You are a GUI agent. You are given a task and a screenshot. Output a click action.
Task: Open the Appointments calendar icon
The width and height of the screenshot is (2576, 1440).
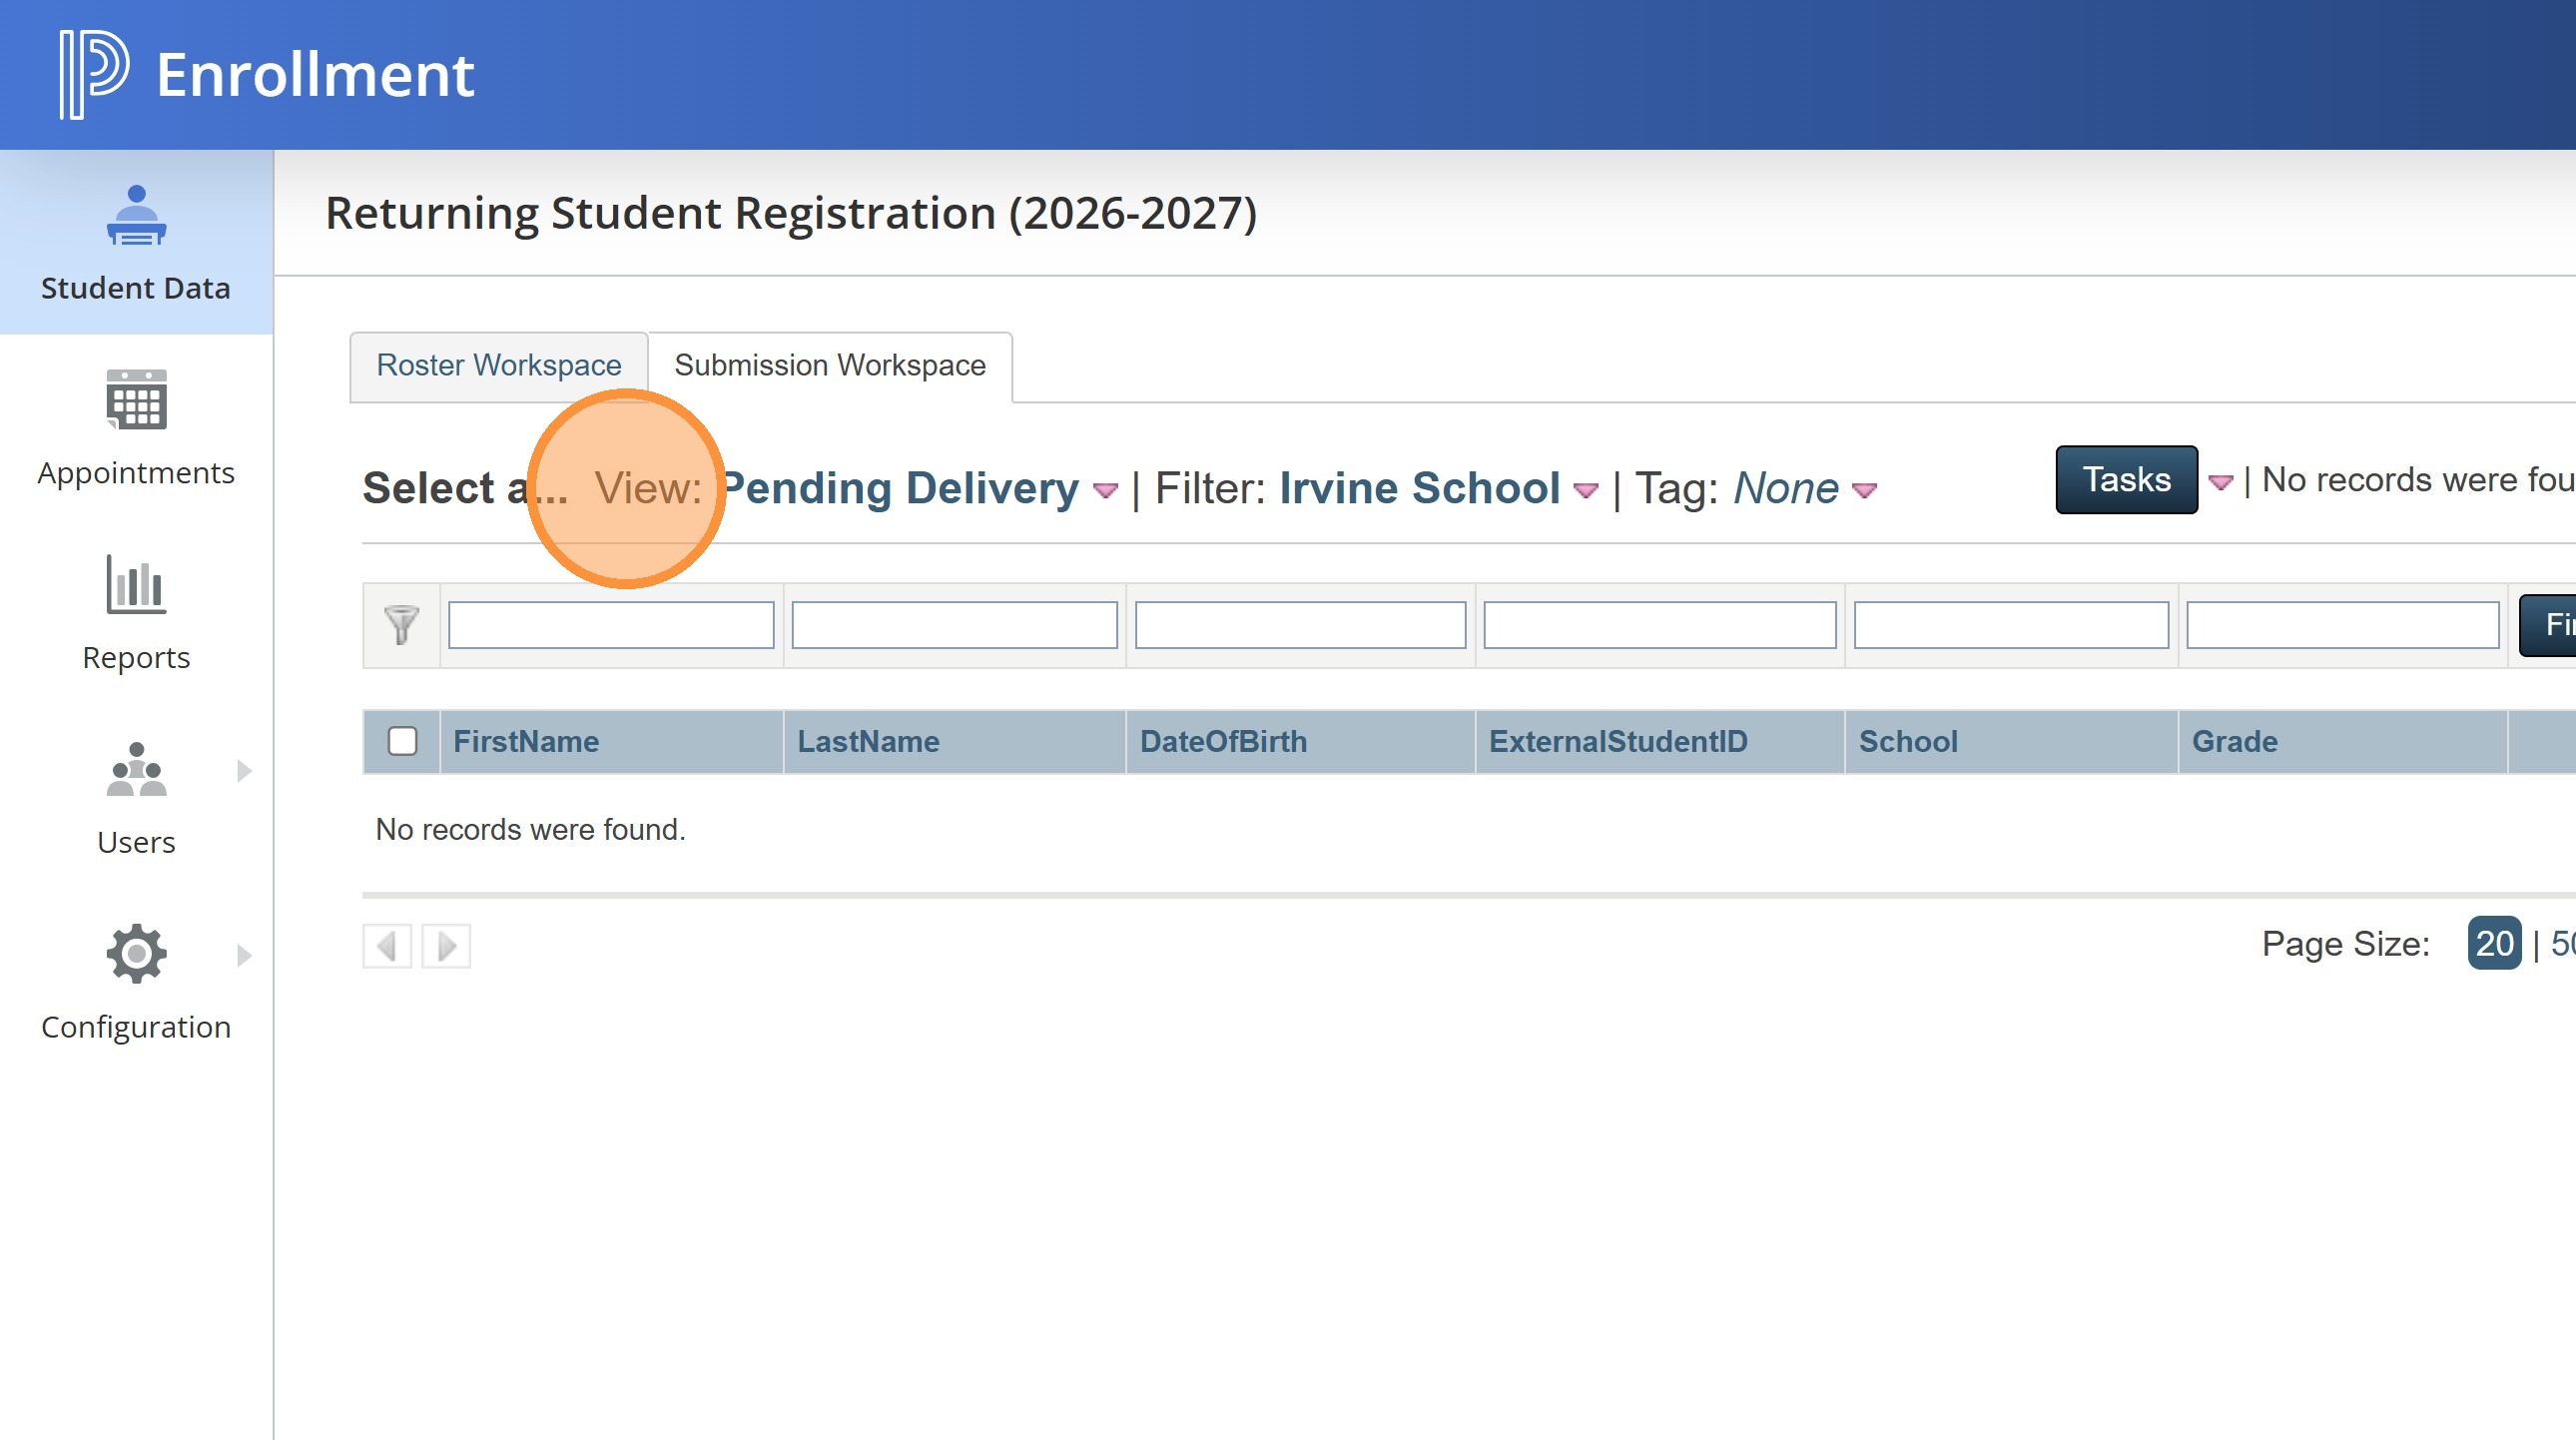(136, 400)
